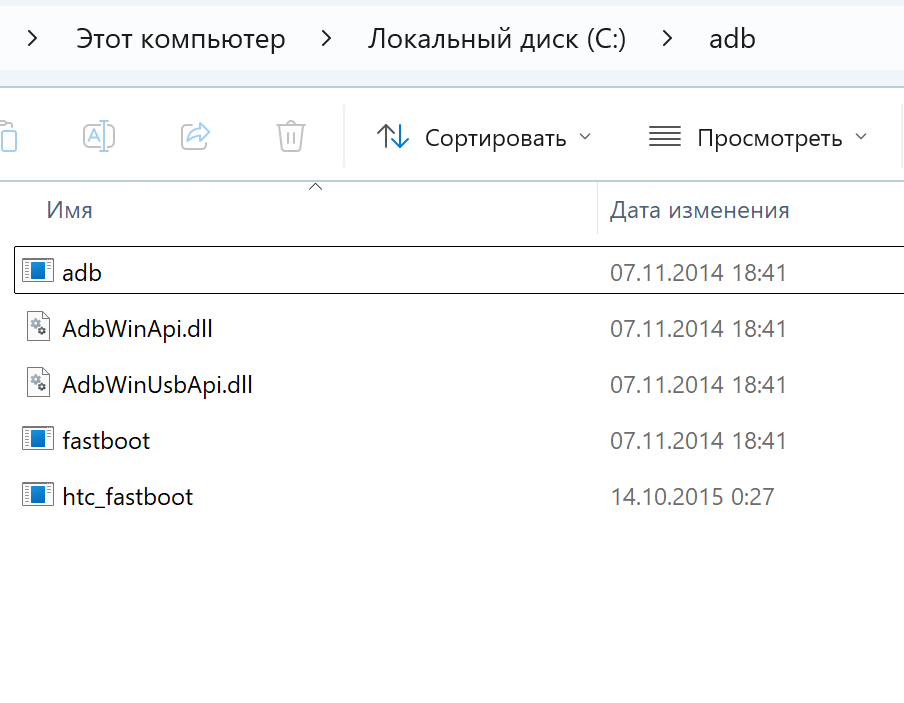The image size is (904, 703).
Task: Click the adb folder in breadcrumb
Action: pyautogui.click(x=732, y=39)
